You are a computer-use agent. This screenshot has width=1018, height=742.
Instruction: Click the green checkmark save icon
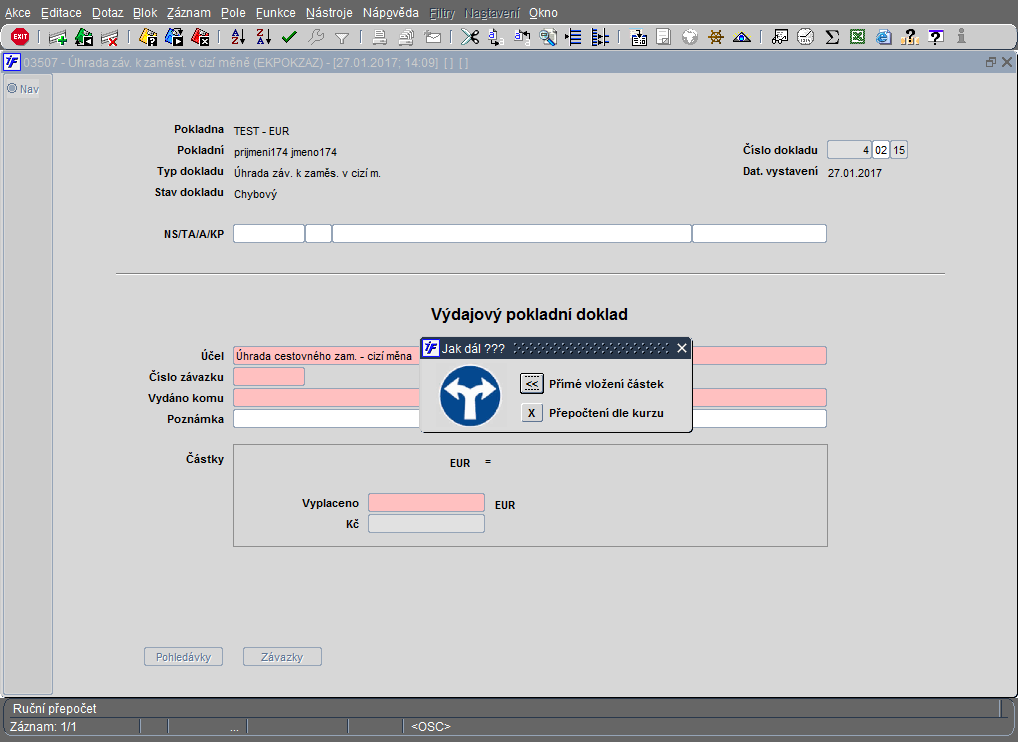pyautogui.click(x=289, y=38)
